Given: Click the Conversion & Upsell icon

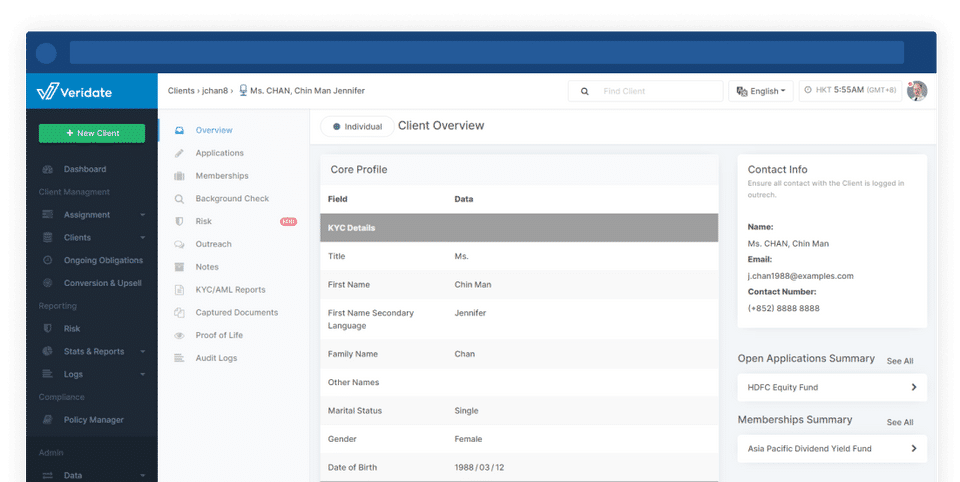Looking at the screenshot, I should [x=47, y=282].
